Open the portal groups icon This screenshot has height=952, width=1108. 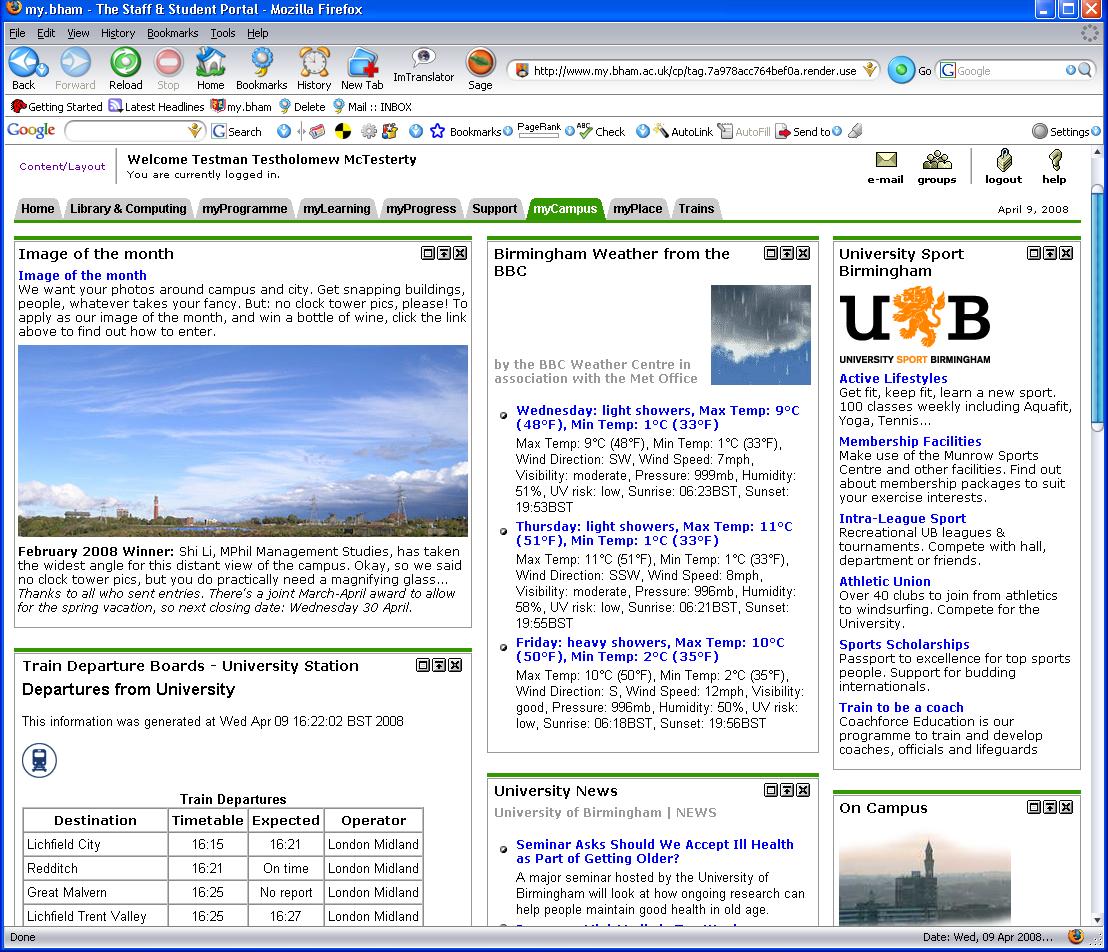pos(936,160)
